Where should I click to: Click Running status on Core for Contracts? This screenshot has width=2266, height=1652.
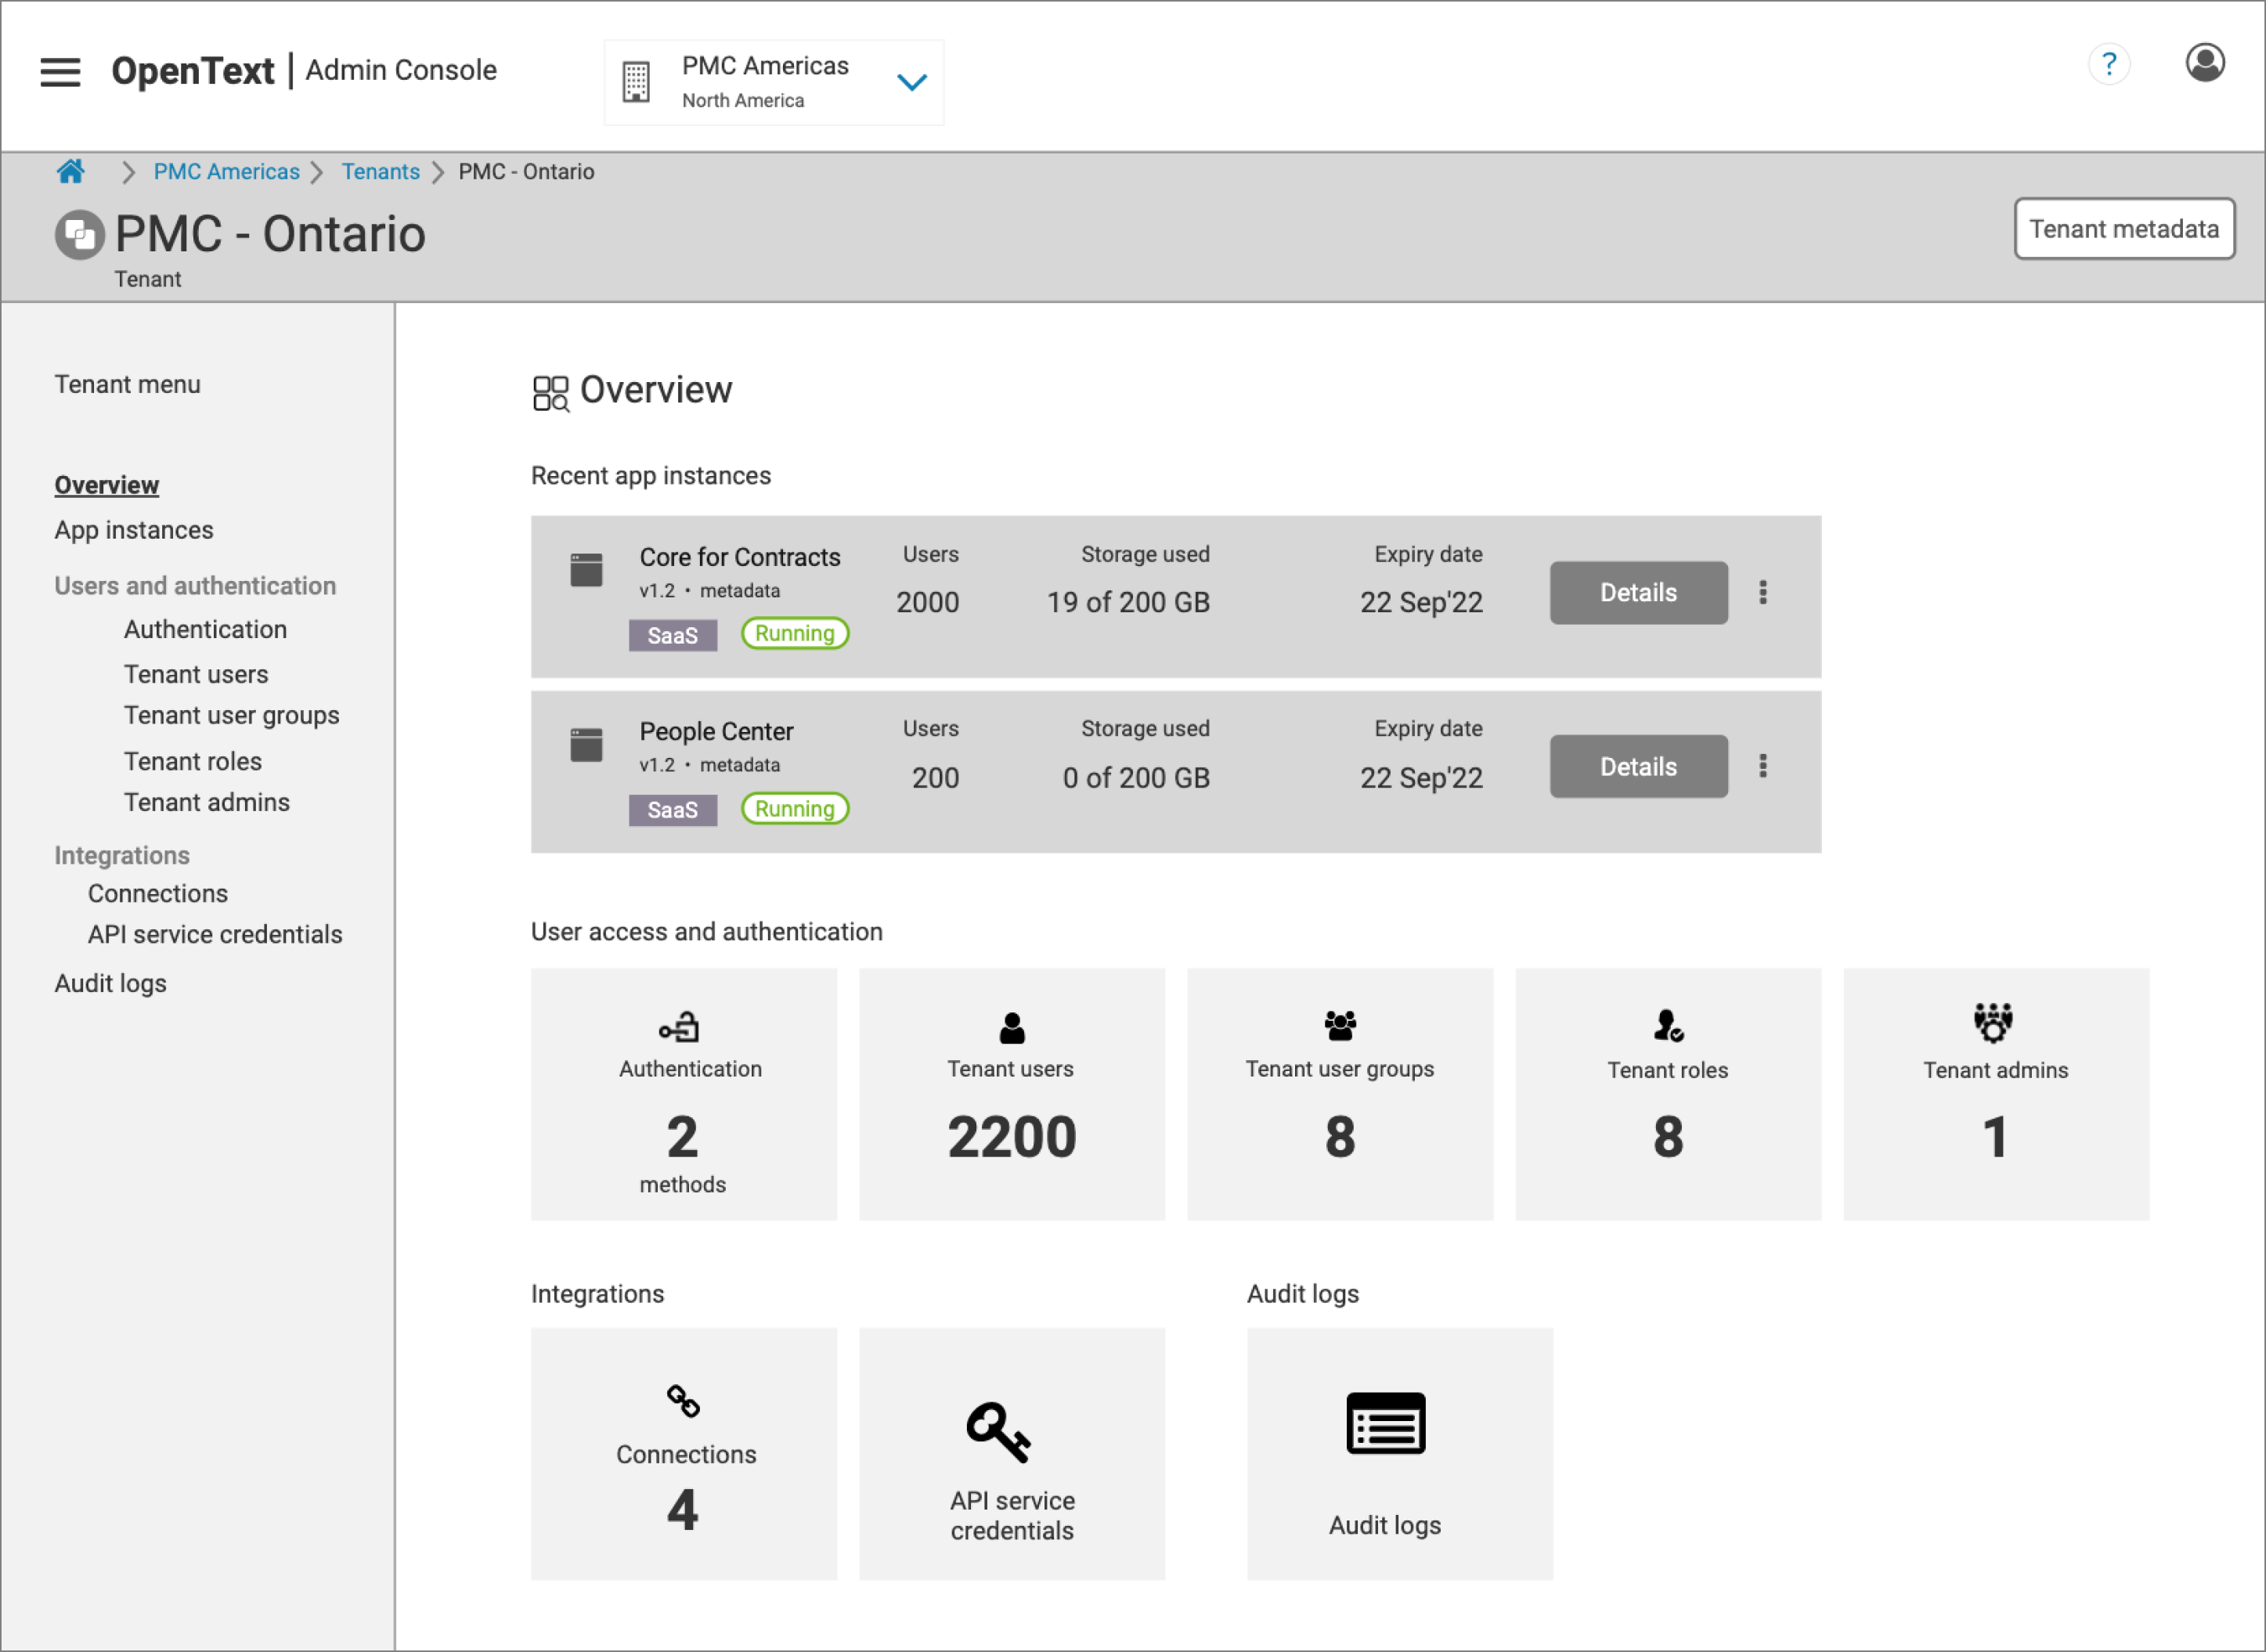[x=795, y=633]
